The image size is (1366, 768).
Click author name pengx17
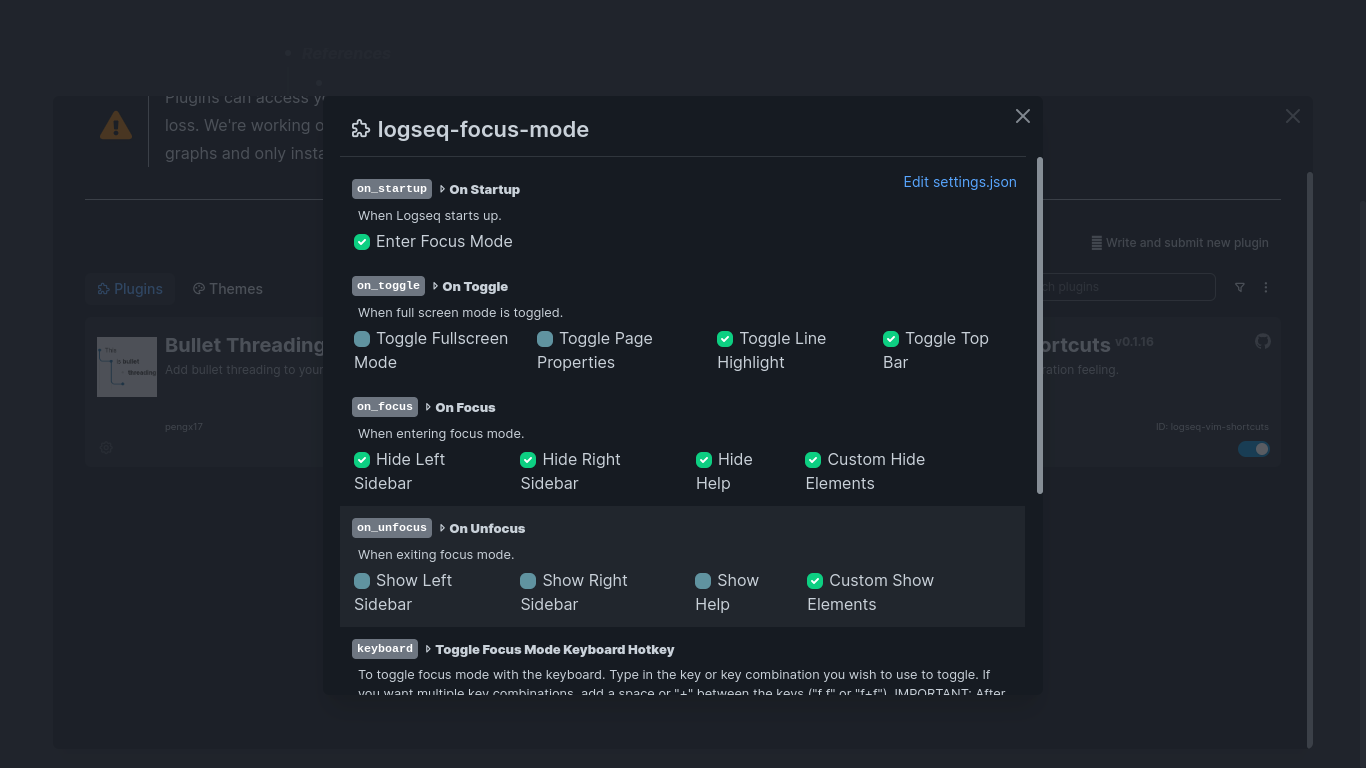coord(184,427)
